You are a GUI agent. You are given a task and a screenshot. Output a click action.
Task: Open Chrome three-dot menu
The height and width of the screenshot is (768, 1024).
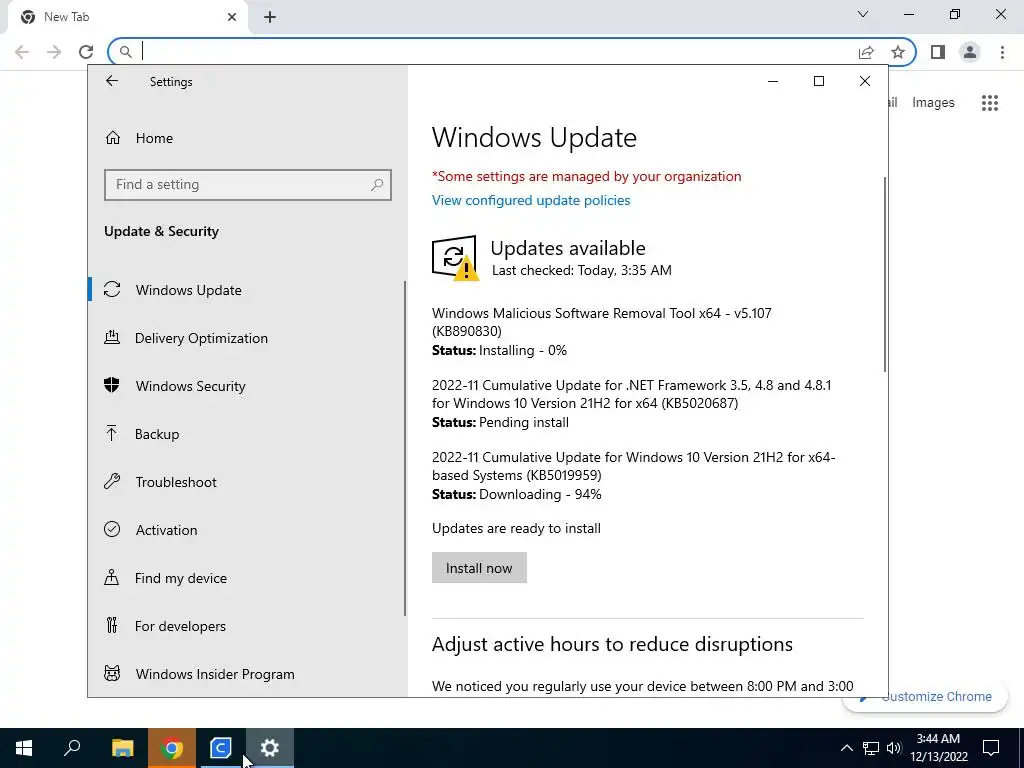pos(1002,52)
